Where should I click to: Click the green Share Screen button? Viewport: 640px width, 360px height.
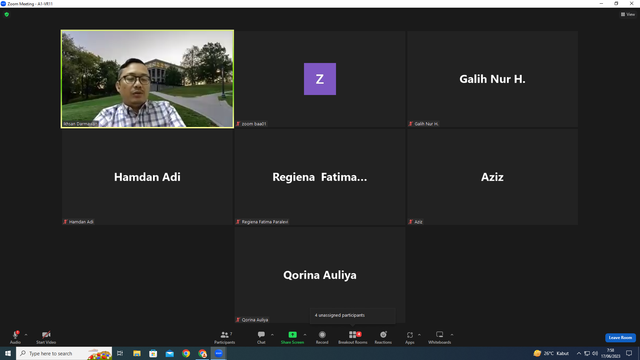pos(292,337)
